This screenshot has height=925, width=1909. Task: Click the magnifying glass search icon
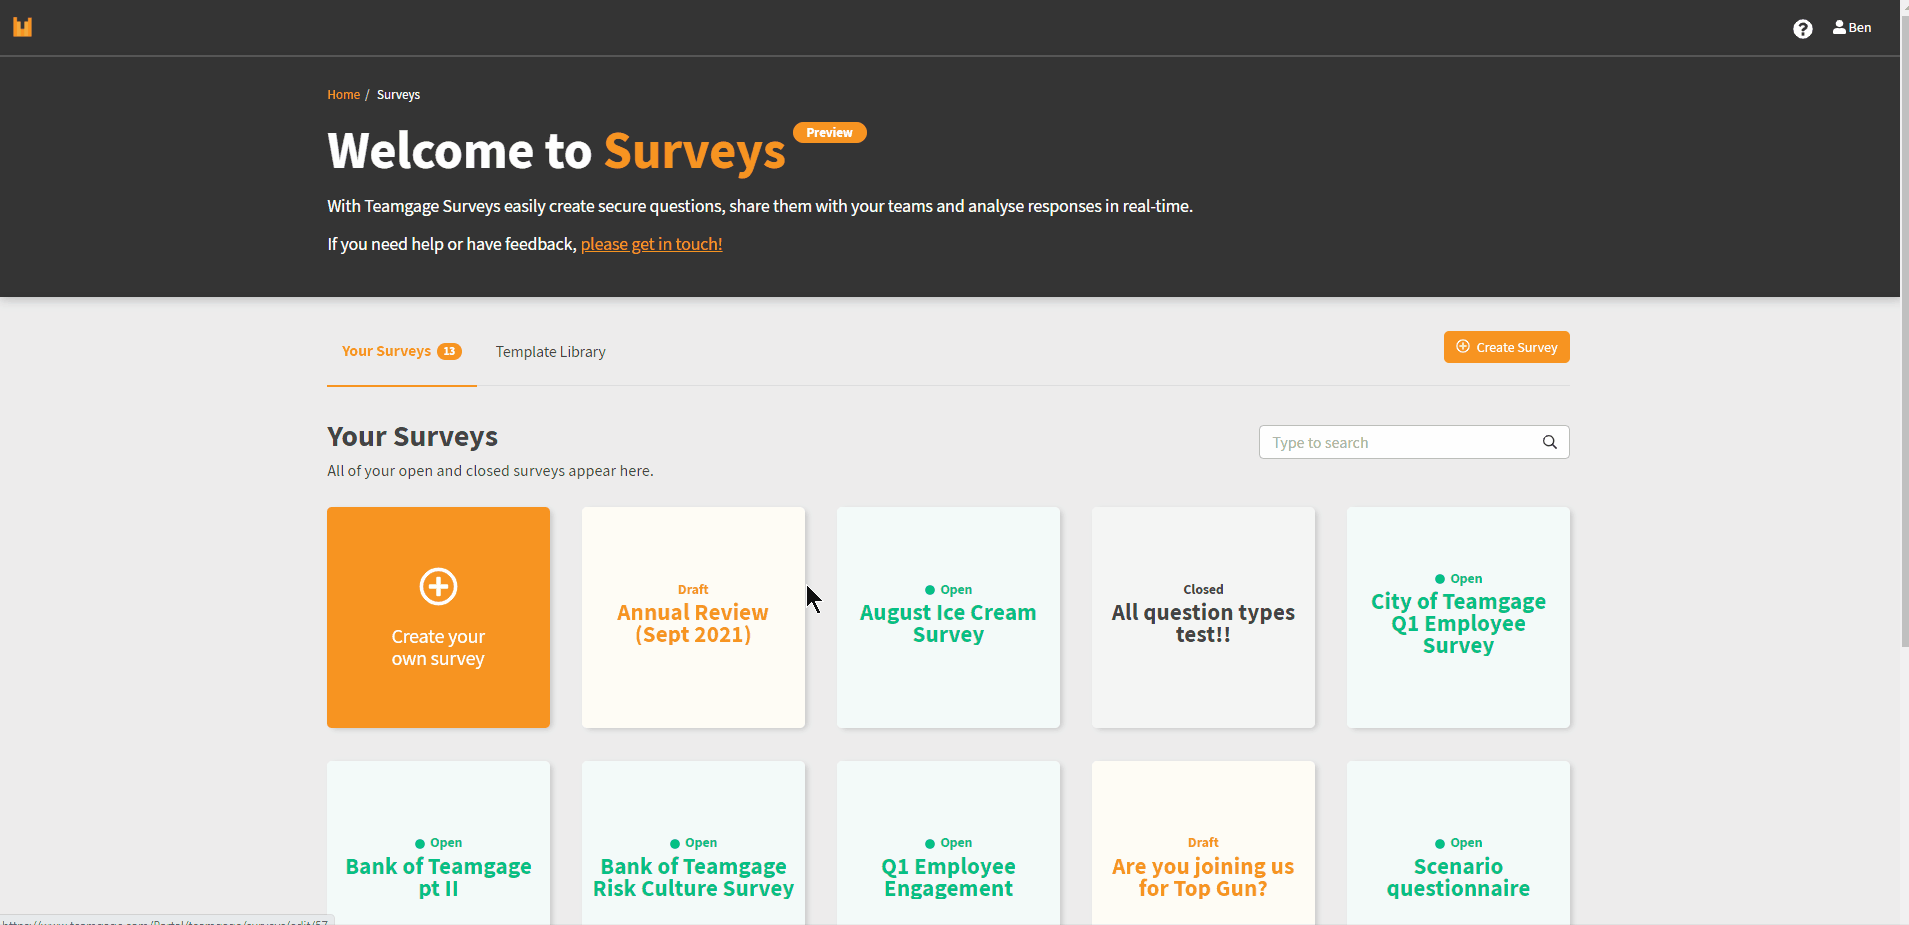(1549, 442)
